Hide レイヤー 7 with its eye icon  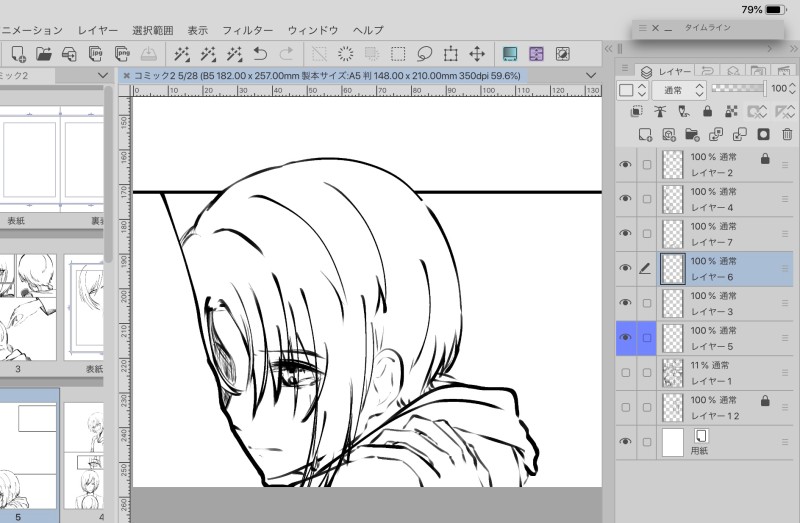click(625, 234)
